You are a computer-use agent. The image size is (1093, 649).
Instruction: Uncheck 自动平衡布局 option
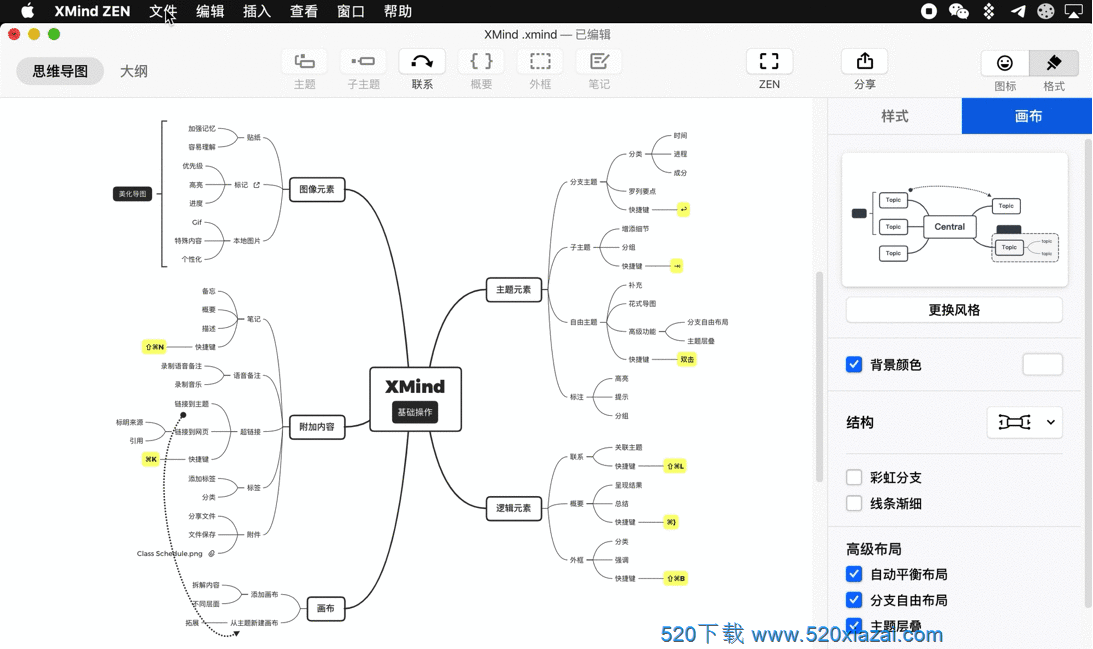coord(854,574)
